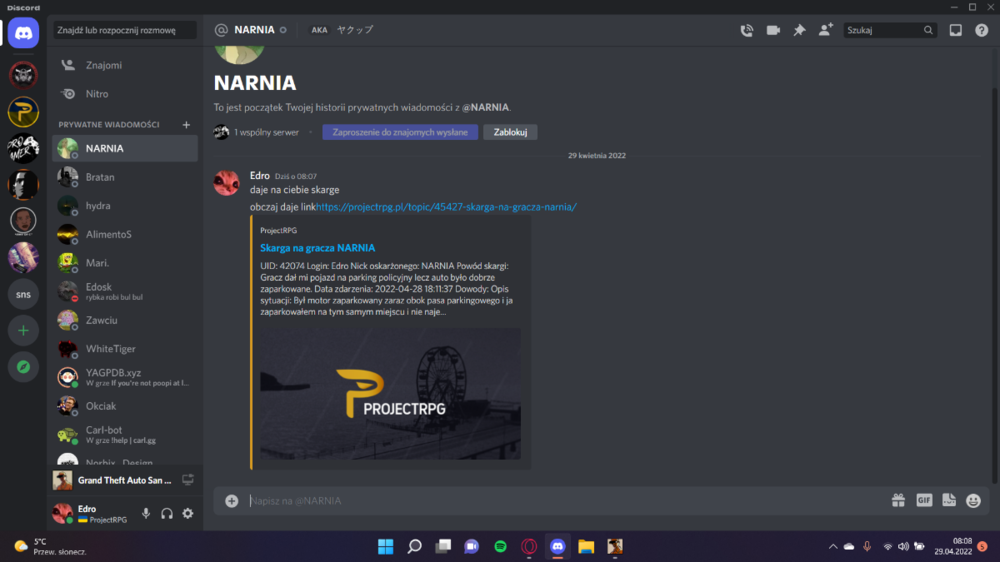Viewport: 1000px width, 562px height.
Task: Open Discord user settings gear
Action: point(188,514)
